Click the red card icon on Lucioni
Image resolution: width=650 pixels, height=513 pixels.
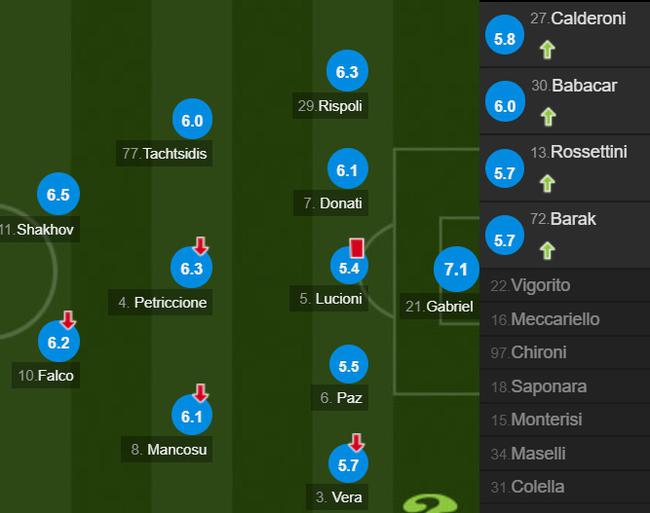tap(357, 248)
